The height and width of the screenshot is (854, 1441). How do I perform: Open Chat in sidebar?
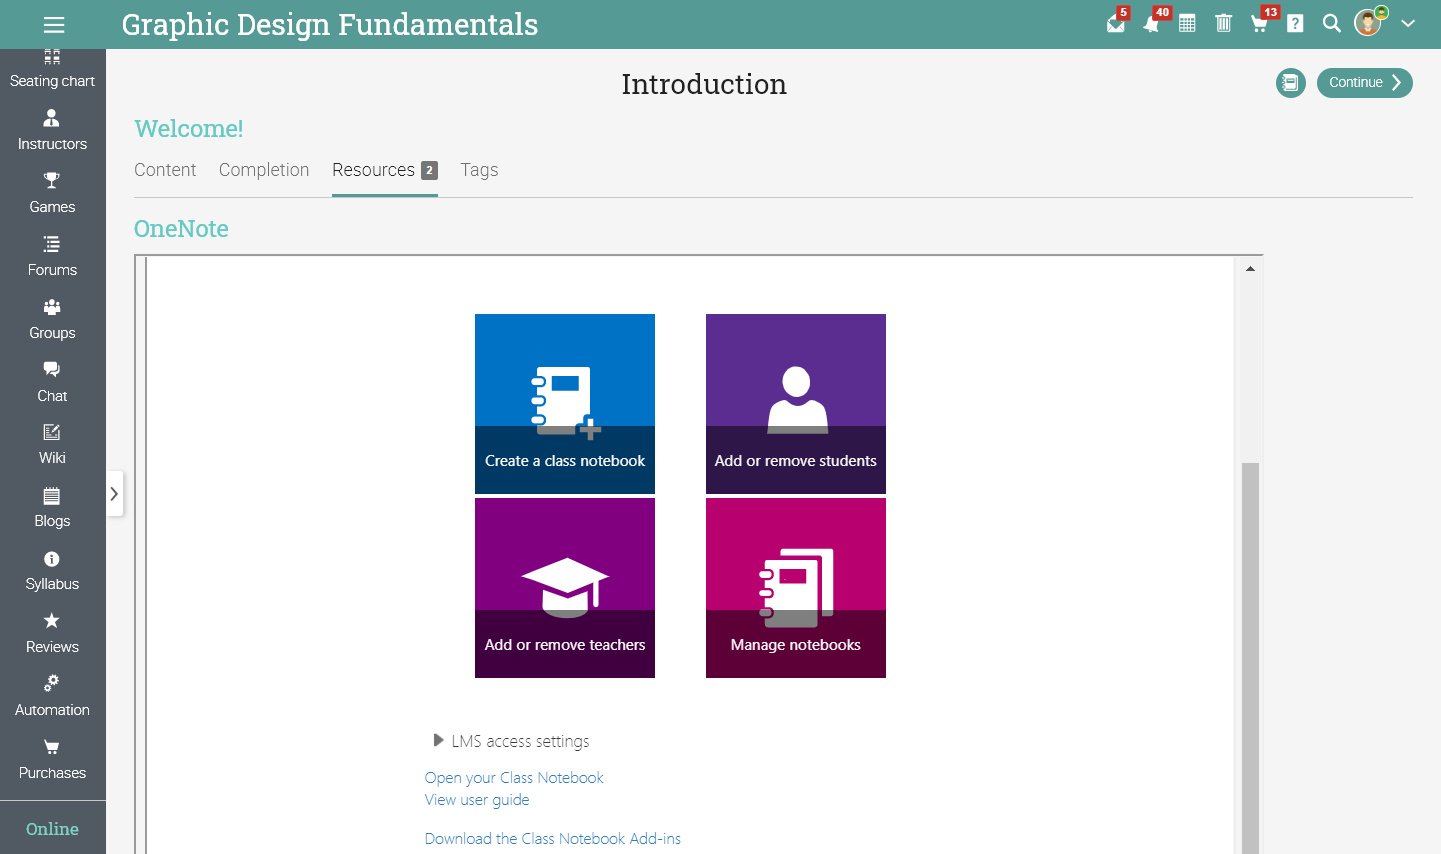click(x=52, y=383)
